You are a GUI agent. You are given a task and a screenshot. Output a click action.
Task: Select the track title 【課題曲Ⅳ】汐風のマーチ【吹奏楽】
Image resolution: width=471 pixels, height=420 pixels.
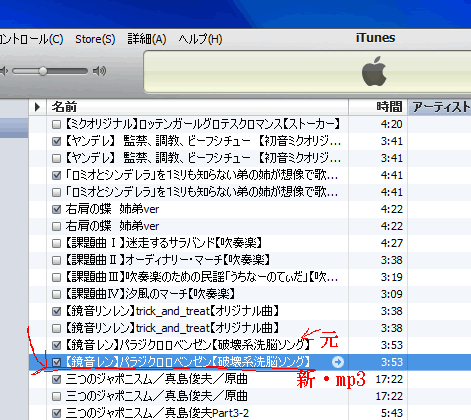pyautogui.click(x=150, y=294)
